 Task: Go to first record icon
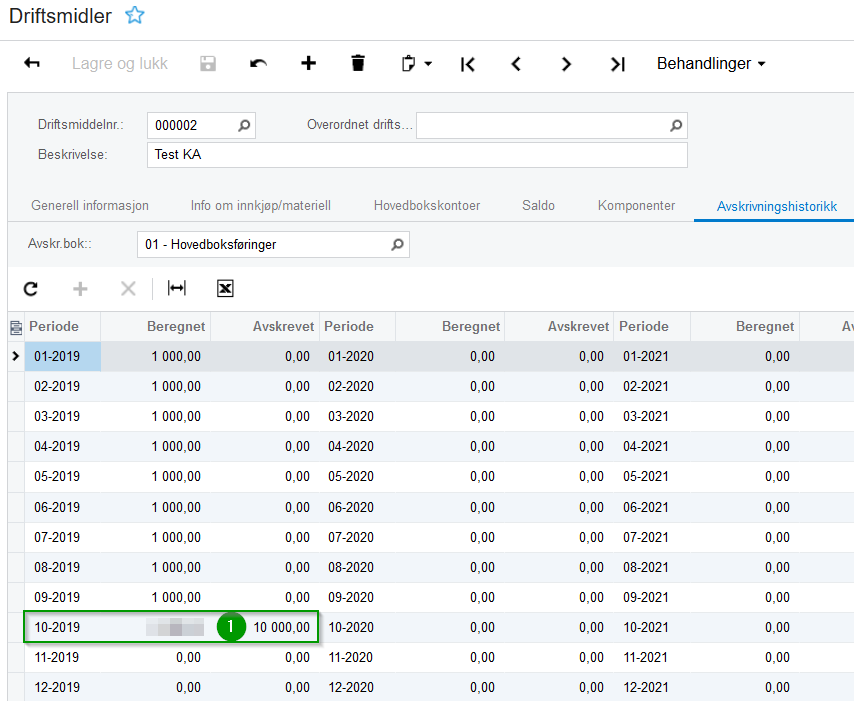point(467,64)
